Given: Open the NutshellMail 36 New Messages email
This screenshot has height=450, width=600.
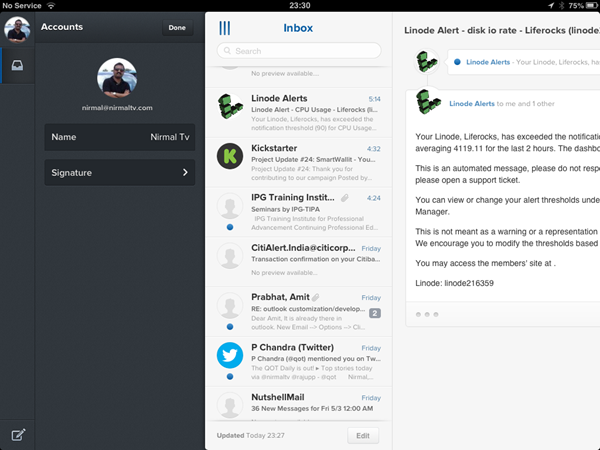Looking at the screenshot, I should 299,404.
